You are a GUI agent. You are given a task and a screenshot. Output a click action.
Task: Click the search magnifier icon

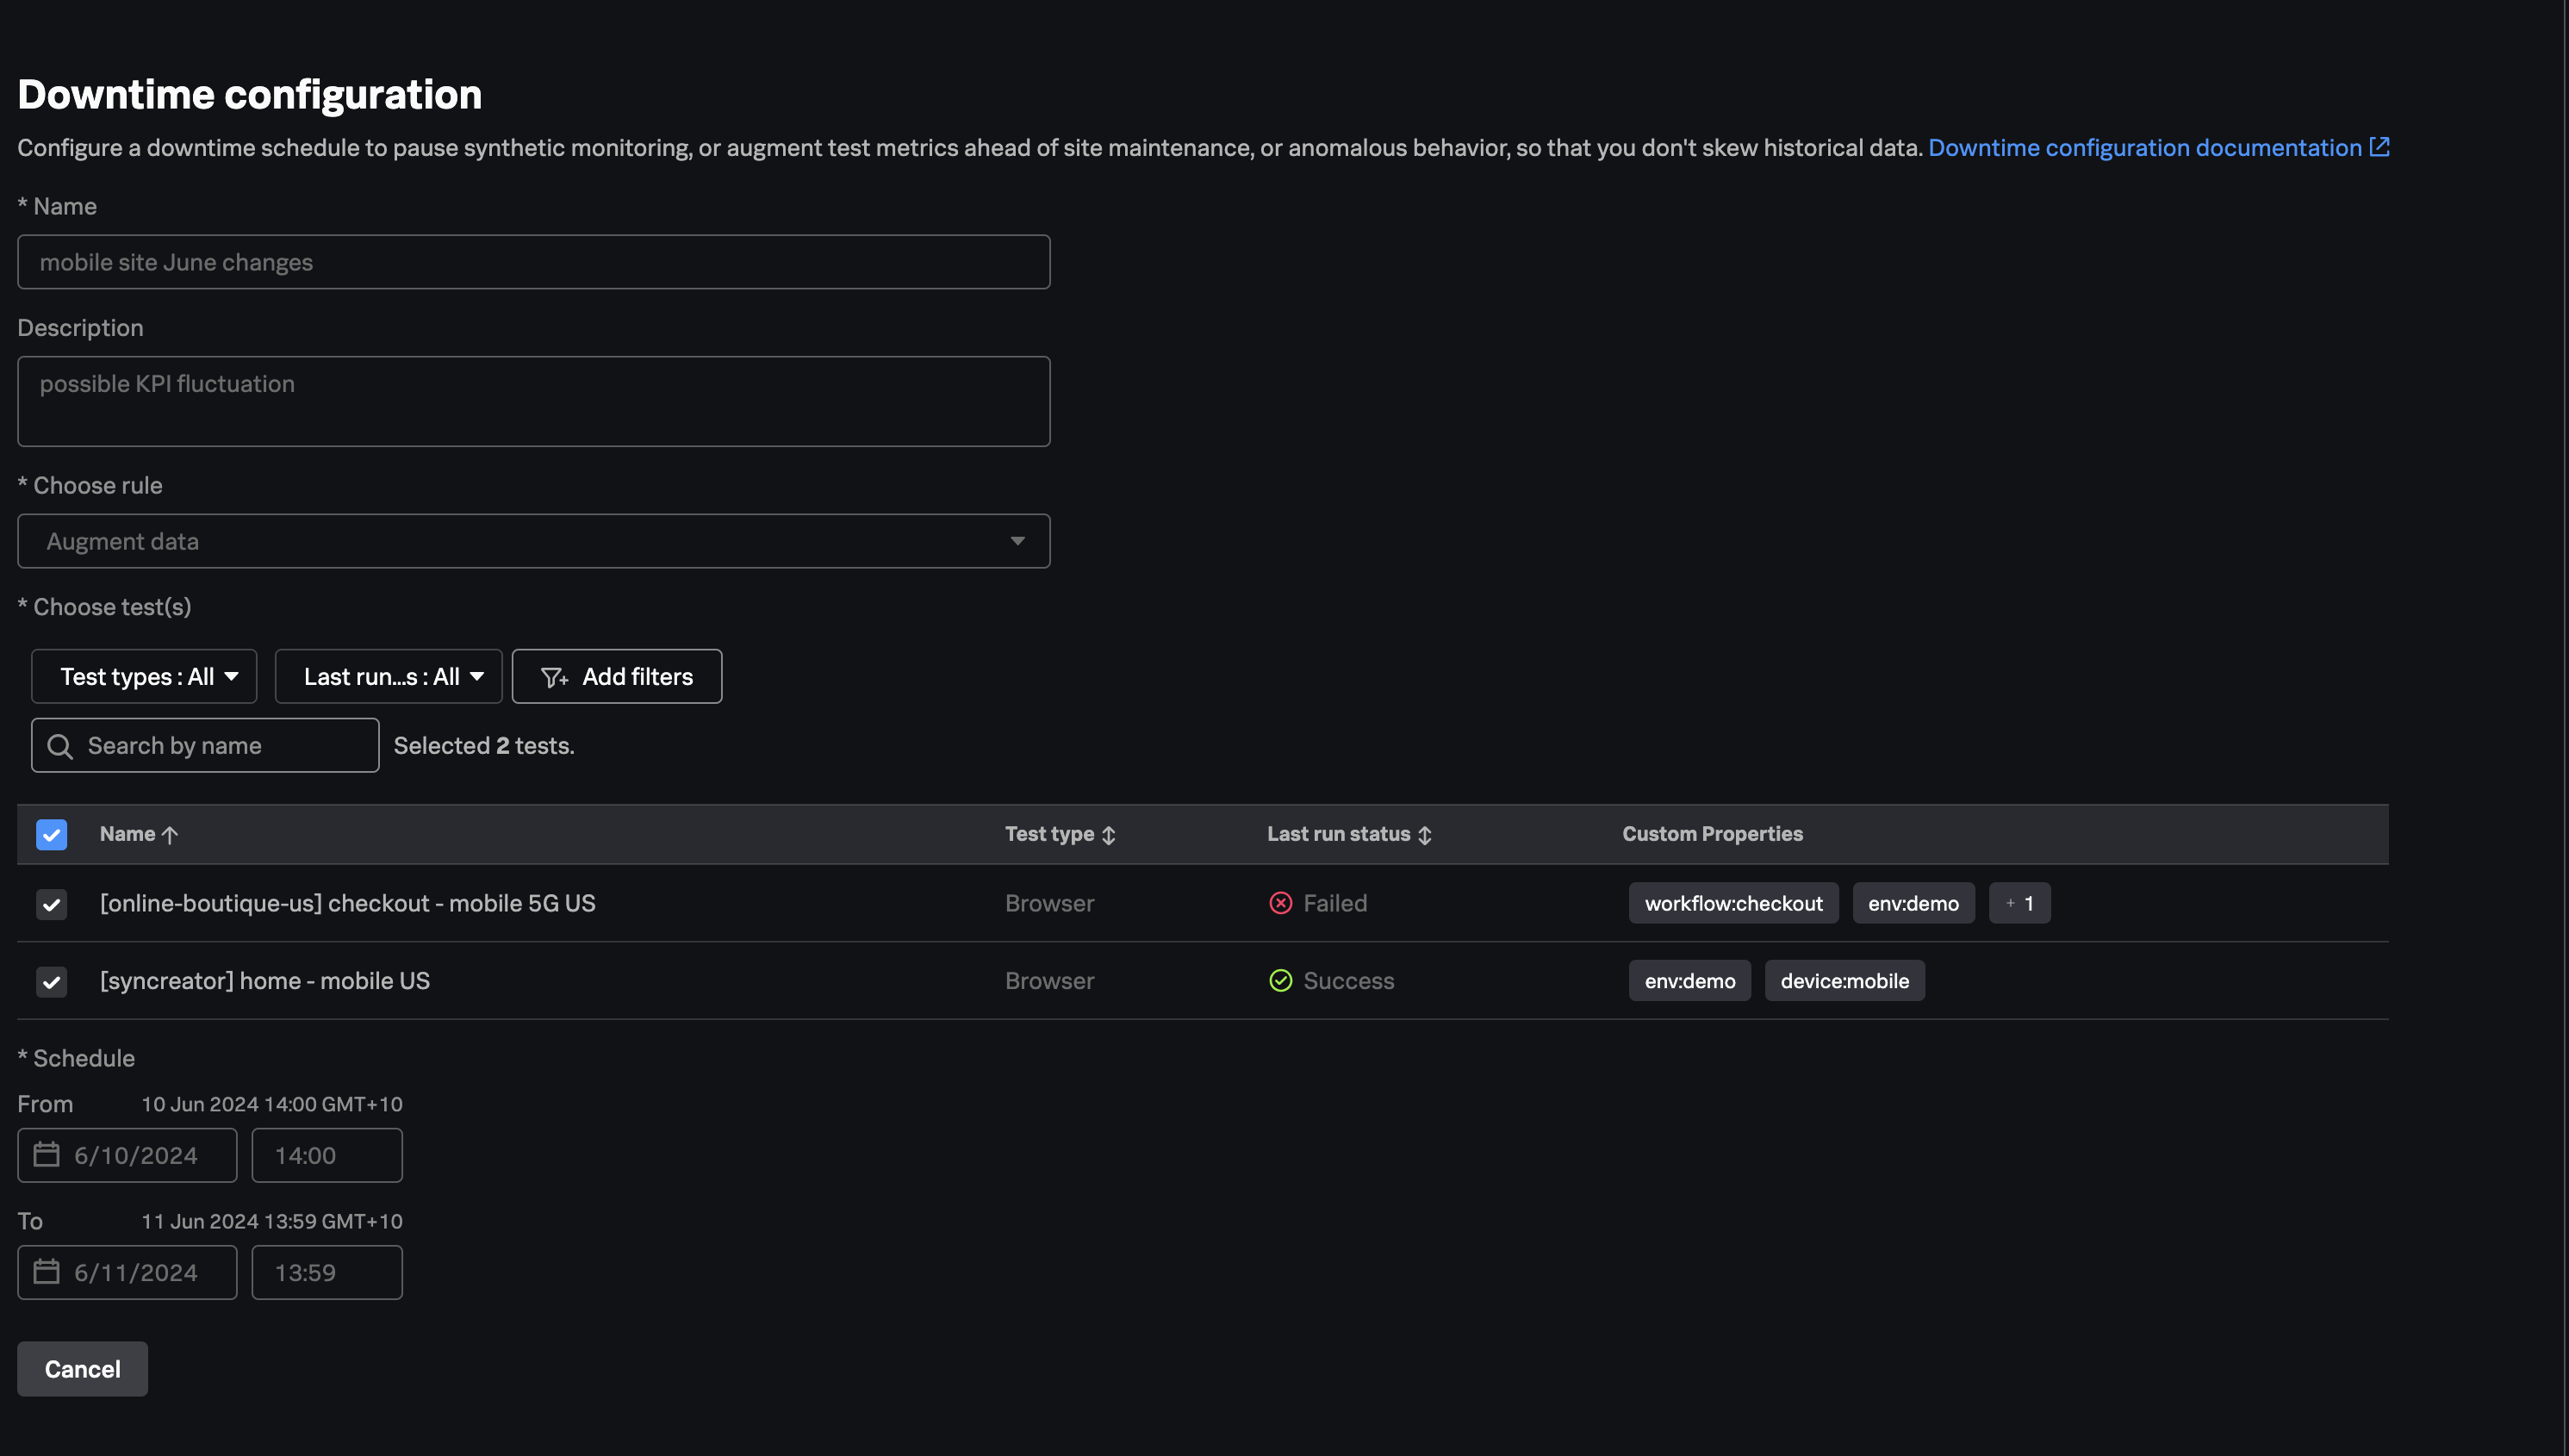coord(59,745)
